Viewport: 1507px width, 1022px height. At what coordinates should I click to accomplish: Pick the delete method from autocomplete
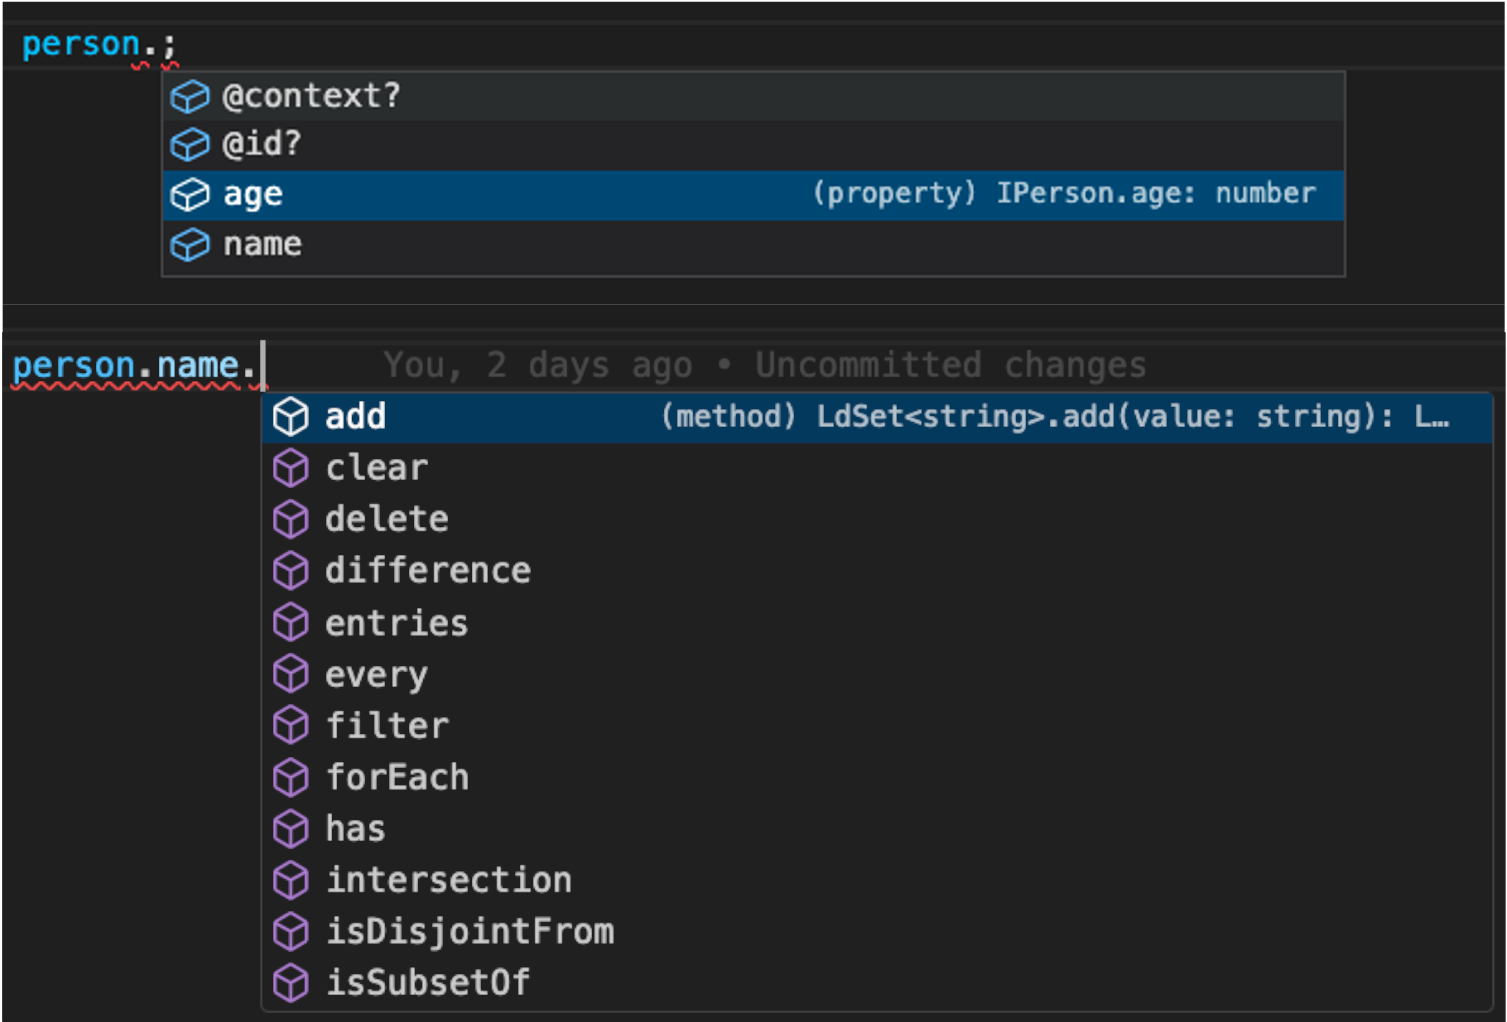[386, 519]
